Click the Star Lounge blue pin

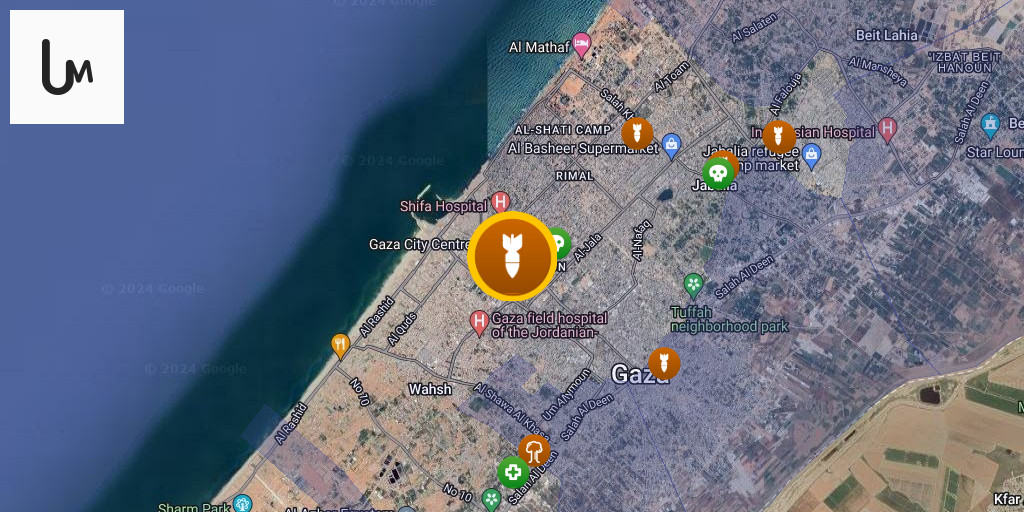click(x=991, y=126)
